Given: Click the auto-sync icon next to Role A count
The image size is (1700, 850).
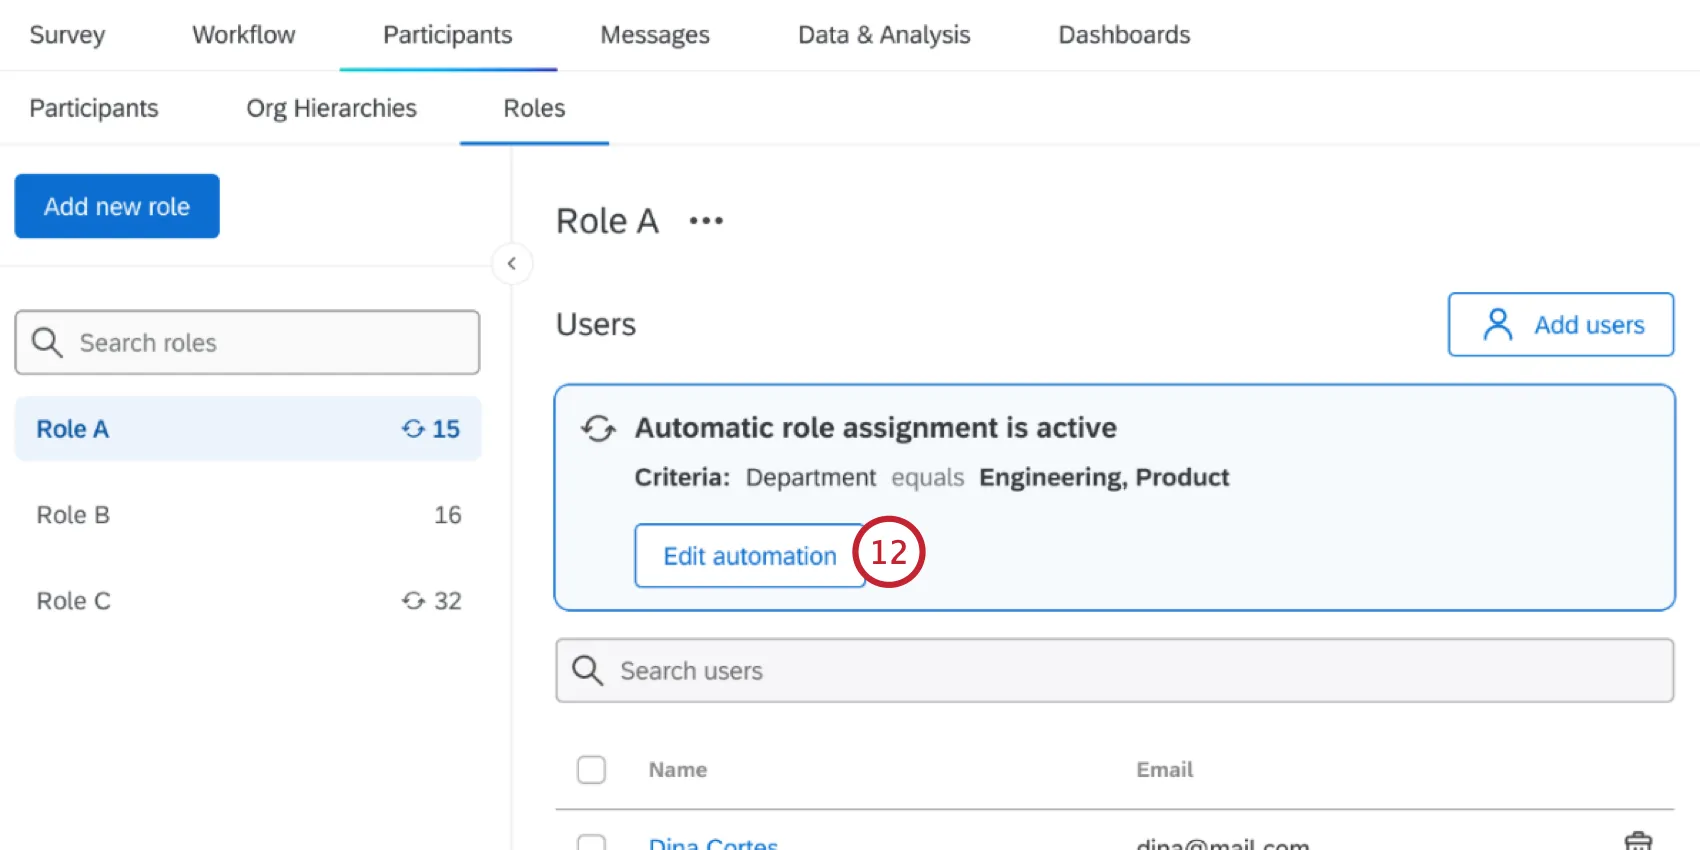Looking at the screenshot, I should pyautogui.click(x=413, y=429).
